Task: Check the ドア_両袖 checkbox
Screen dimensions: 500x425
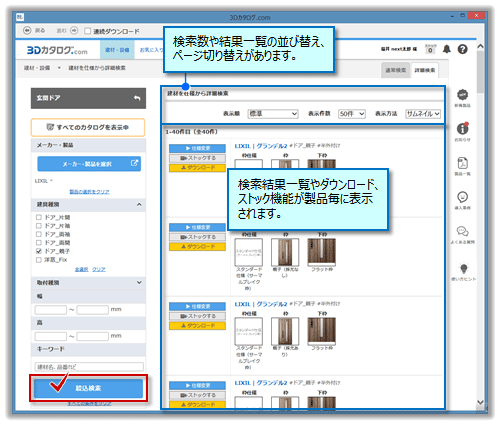Action: [x=39, y=234]
